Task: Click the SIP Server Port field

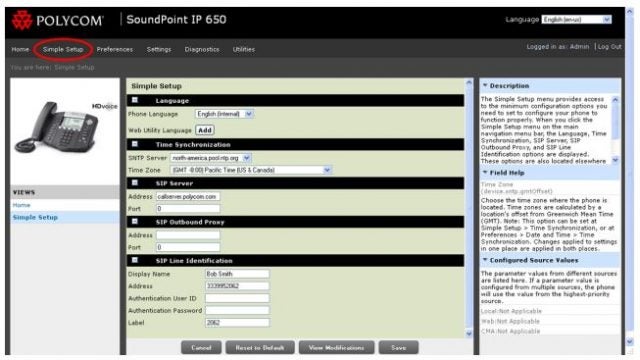Action: [x=188, y=209]
